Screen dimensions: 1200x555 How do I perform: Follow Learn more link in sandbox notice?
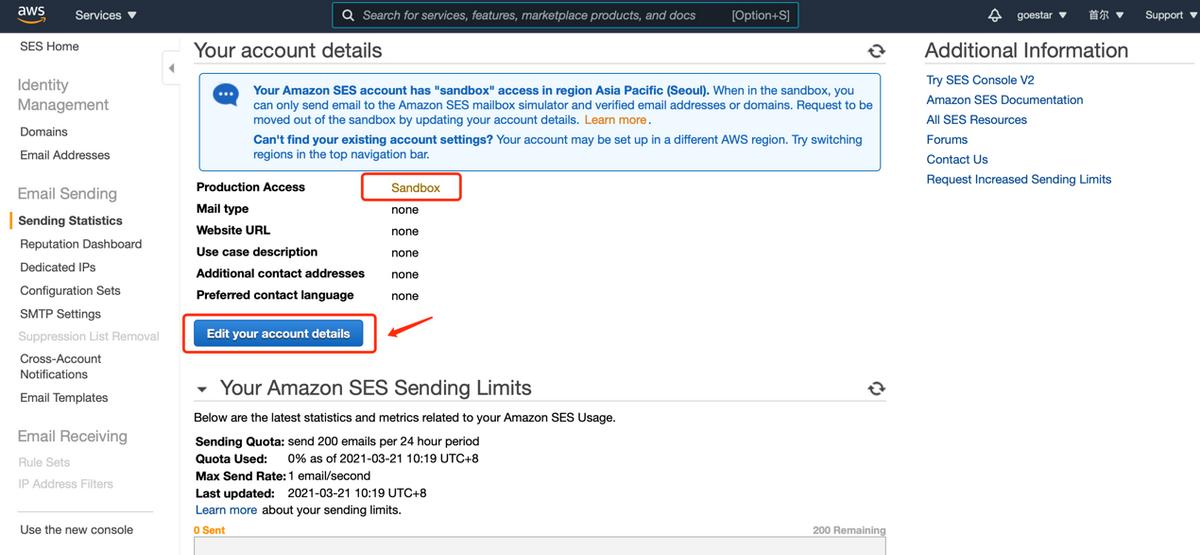click(x=616, y=120)
